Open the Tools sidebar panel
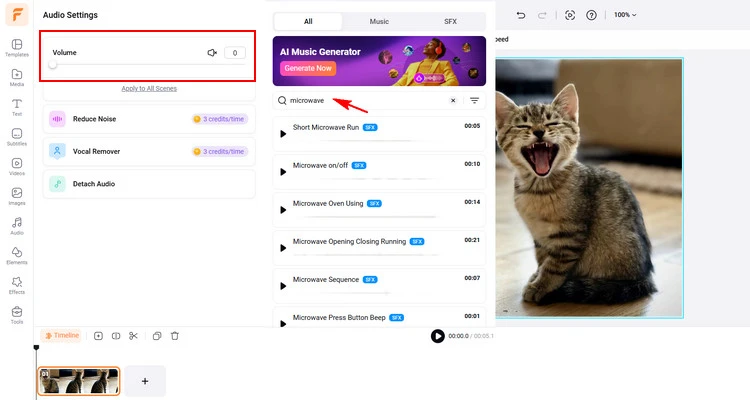The width and height of the screenshot is (750, 400). click(17, 315)
